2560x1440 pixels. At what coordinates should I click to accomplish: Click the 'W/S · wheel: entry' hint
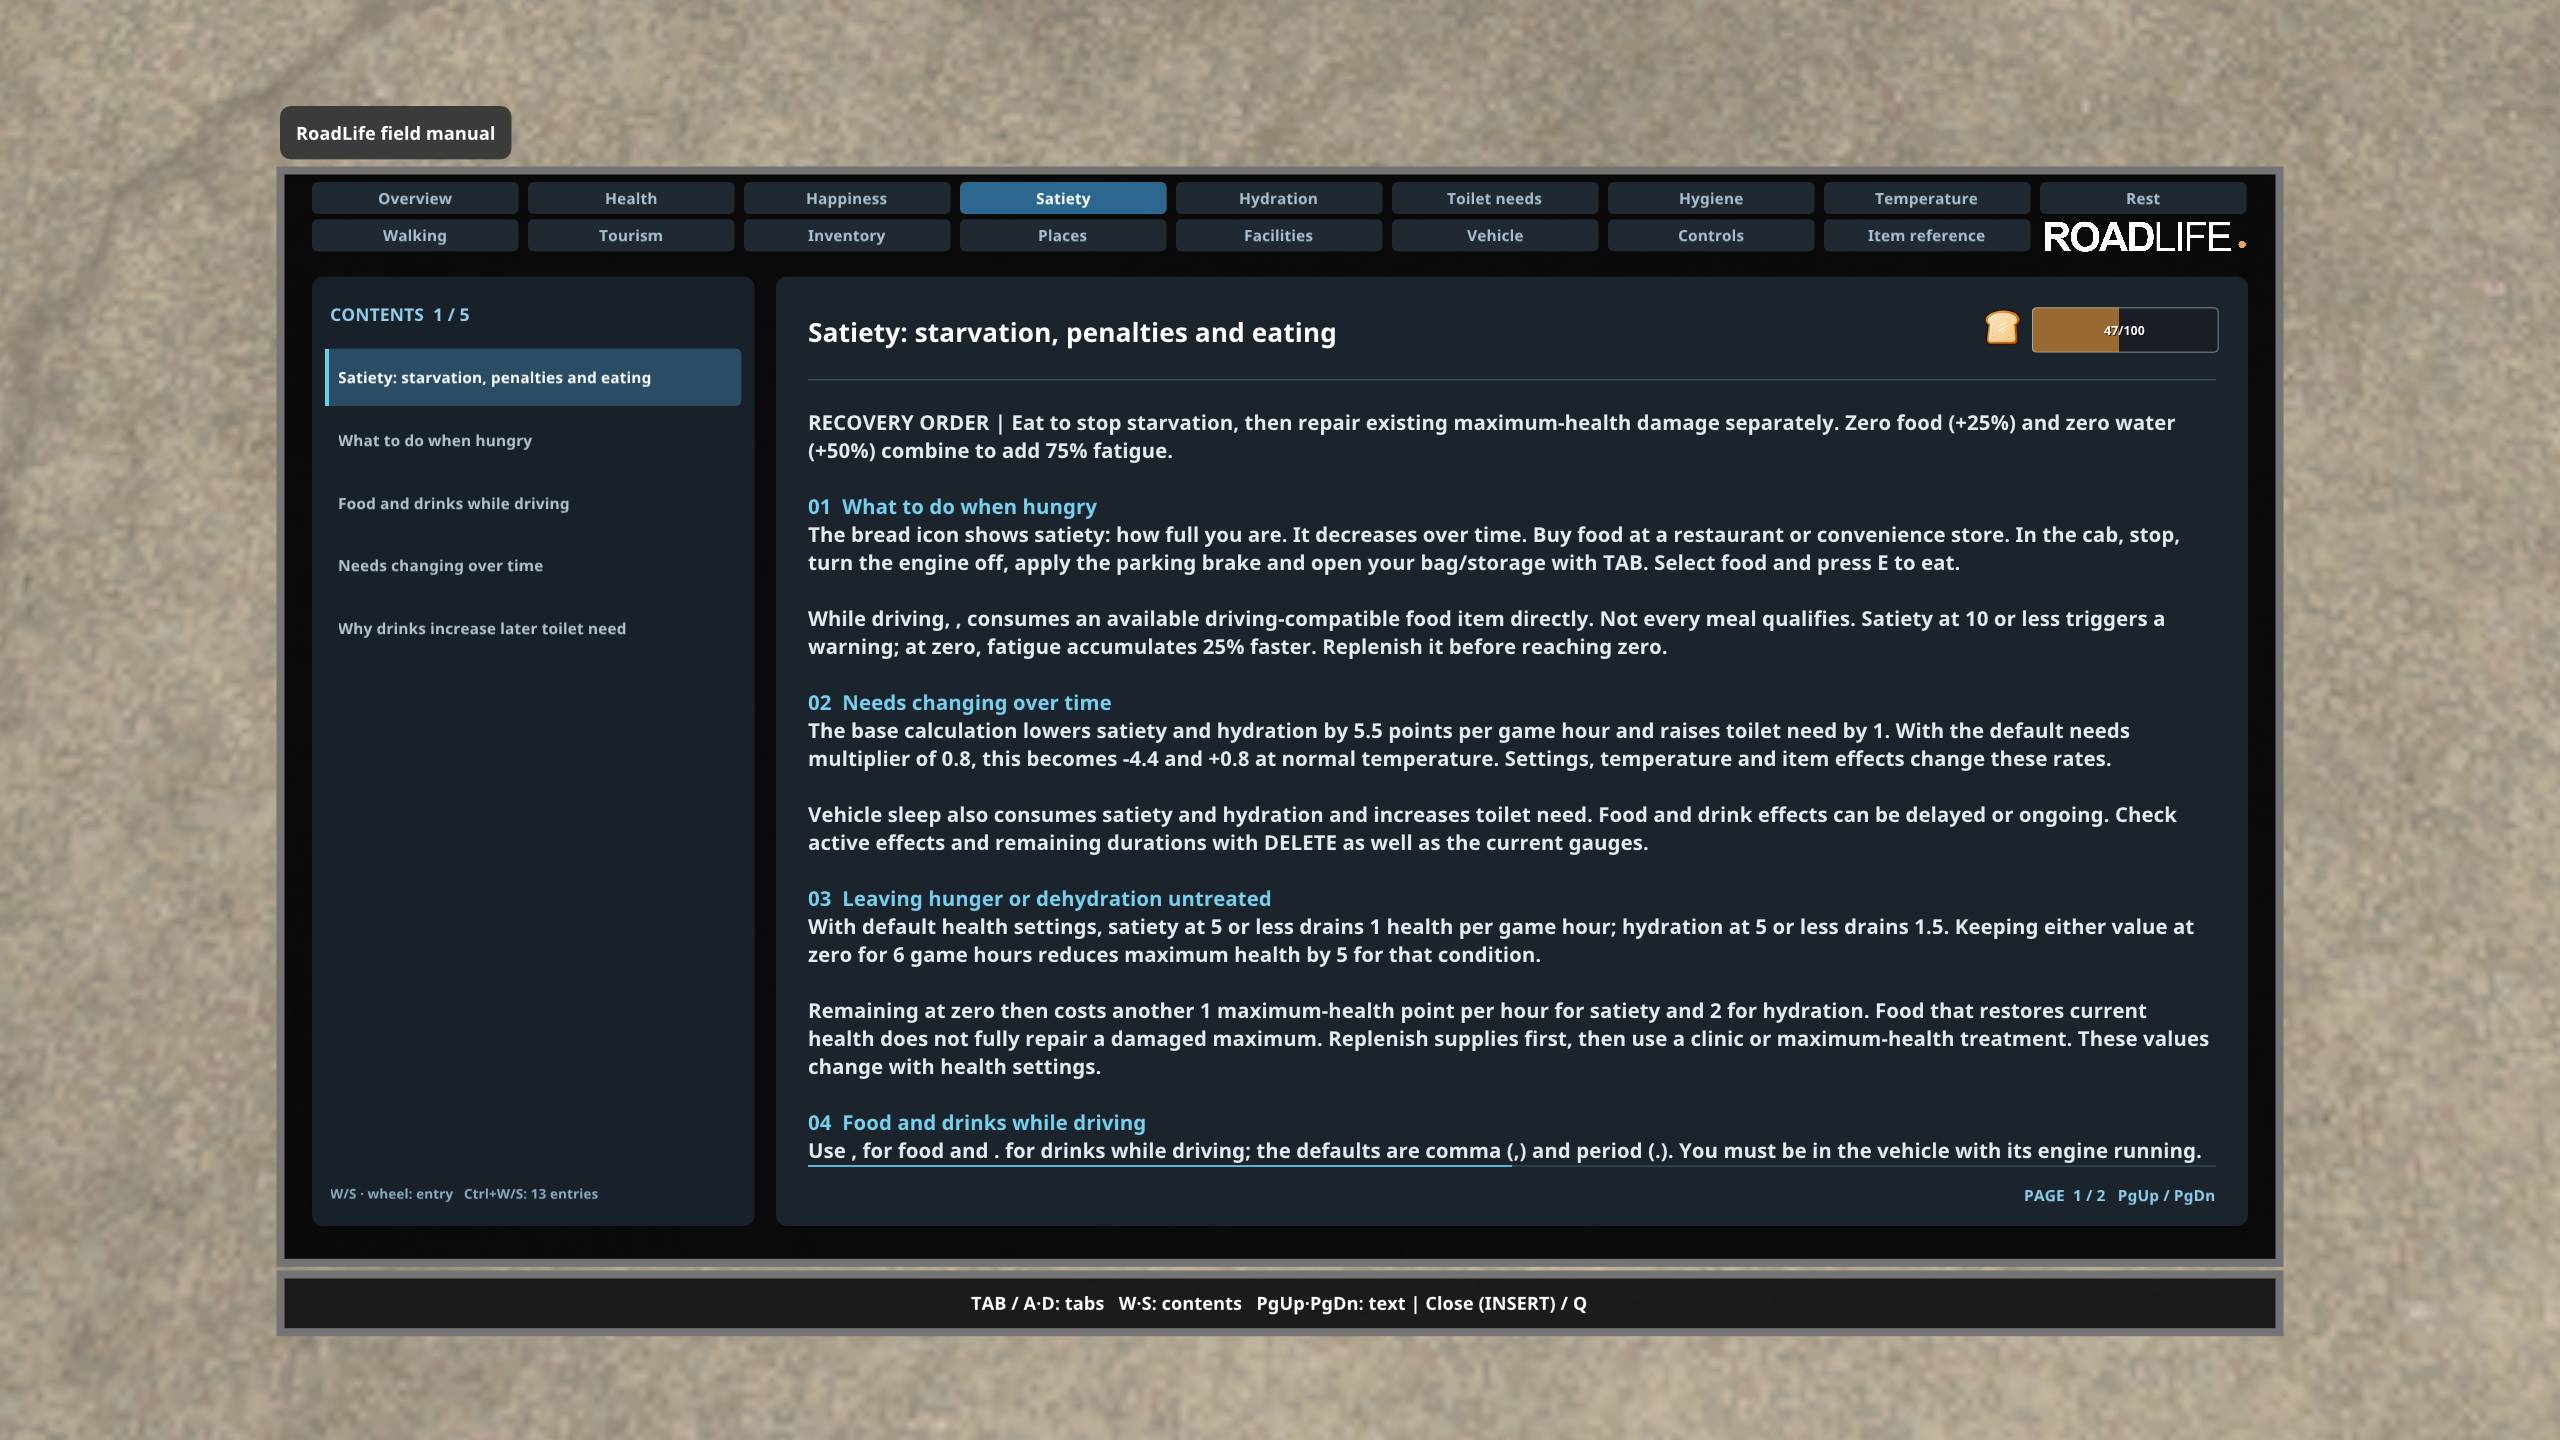[x=391, y=1193]
